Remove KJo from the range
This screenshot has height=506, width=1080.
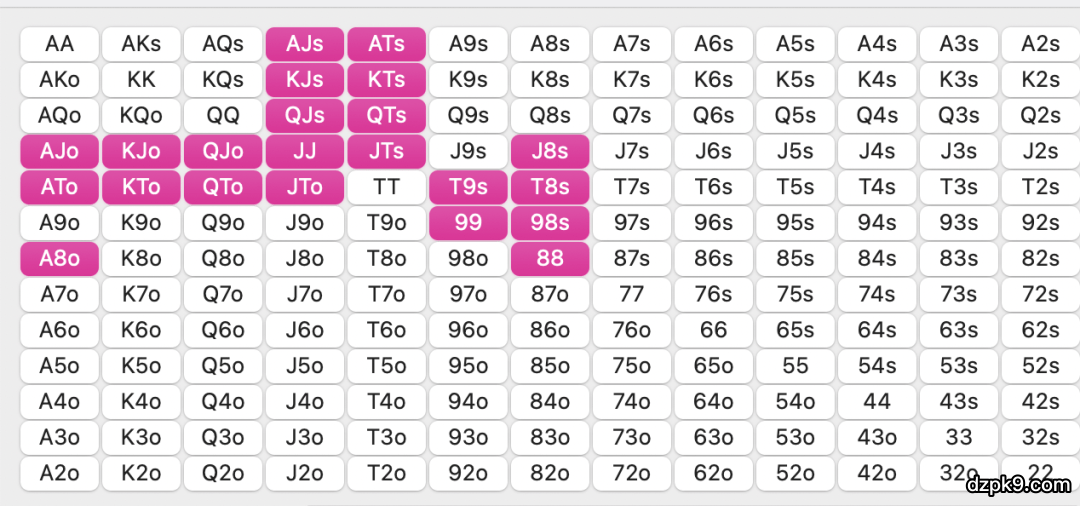tap(142, 151)
